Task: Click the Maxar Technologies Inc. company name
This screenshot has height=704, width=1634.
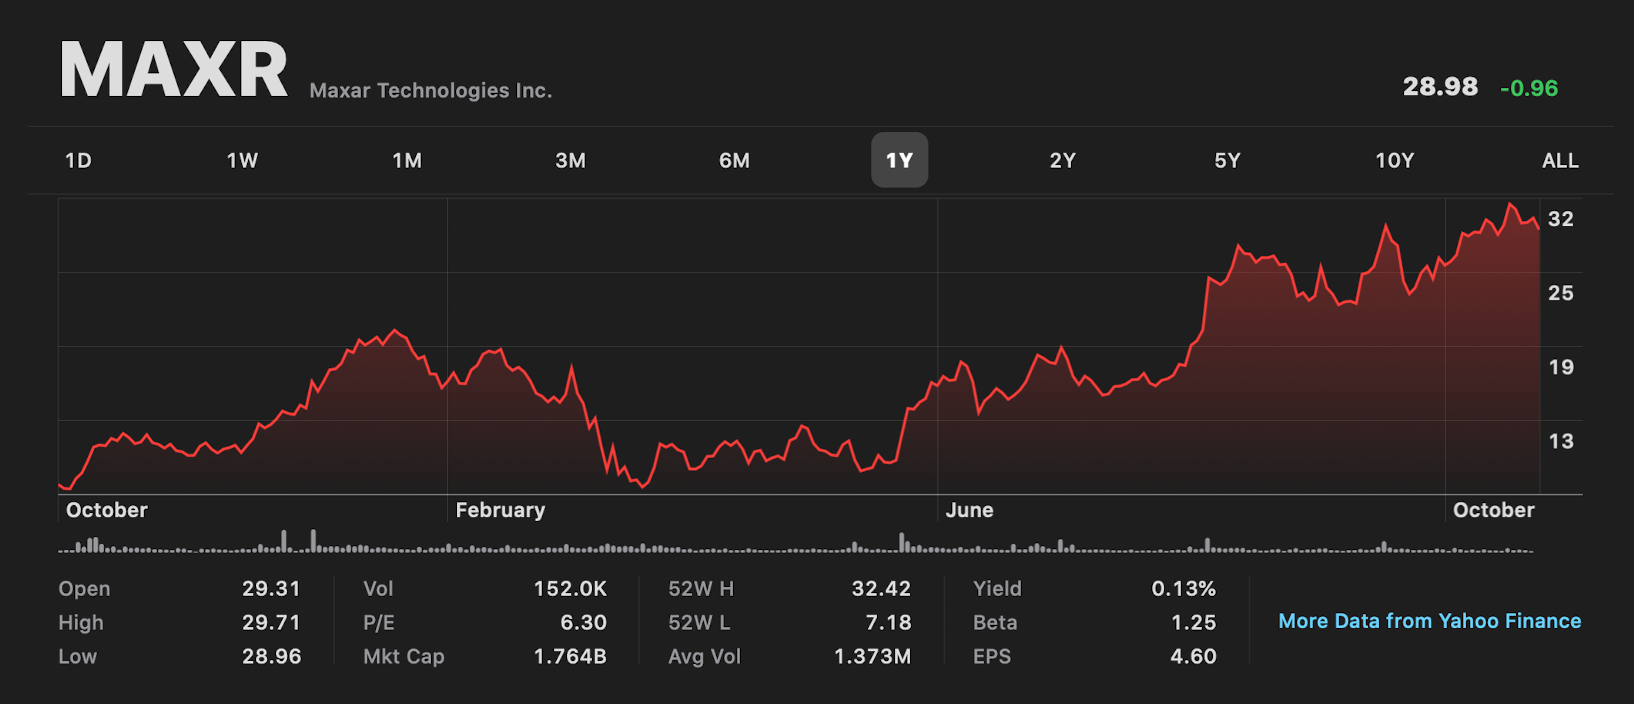Action: 431,91
